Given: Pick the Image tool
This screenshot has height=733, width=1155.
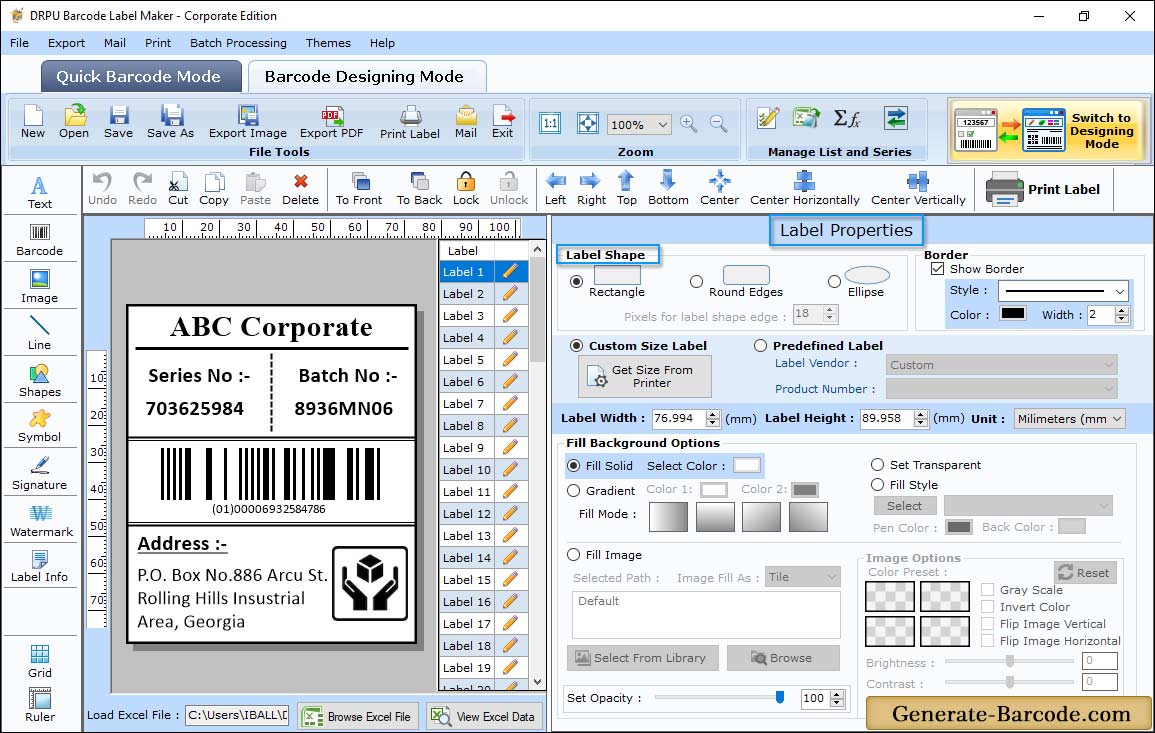Looking at the screenshot, I should tap(40, 287).
